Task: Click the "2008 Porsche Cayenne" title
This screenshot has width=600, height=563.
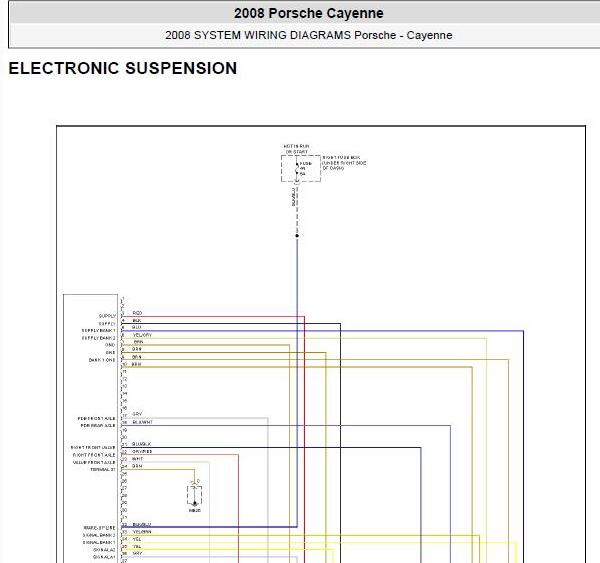Action: (308, 13)
